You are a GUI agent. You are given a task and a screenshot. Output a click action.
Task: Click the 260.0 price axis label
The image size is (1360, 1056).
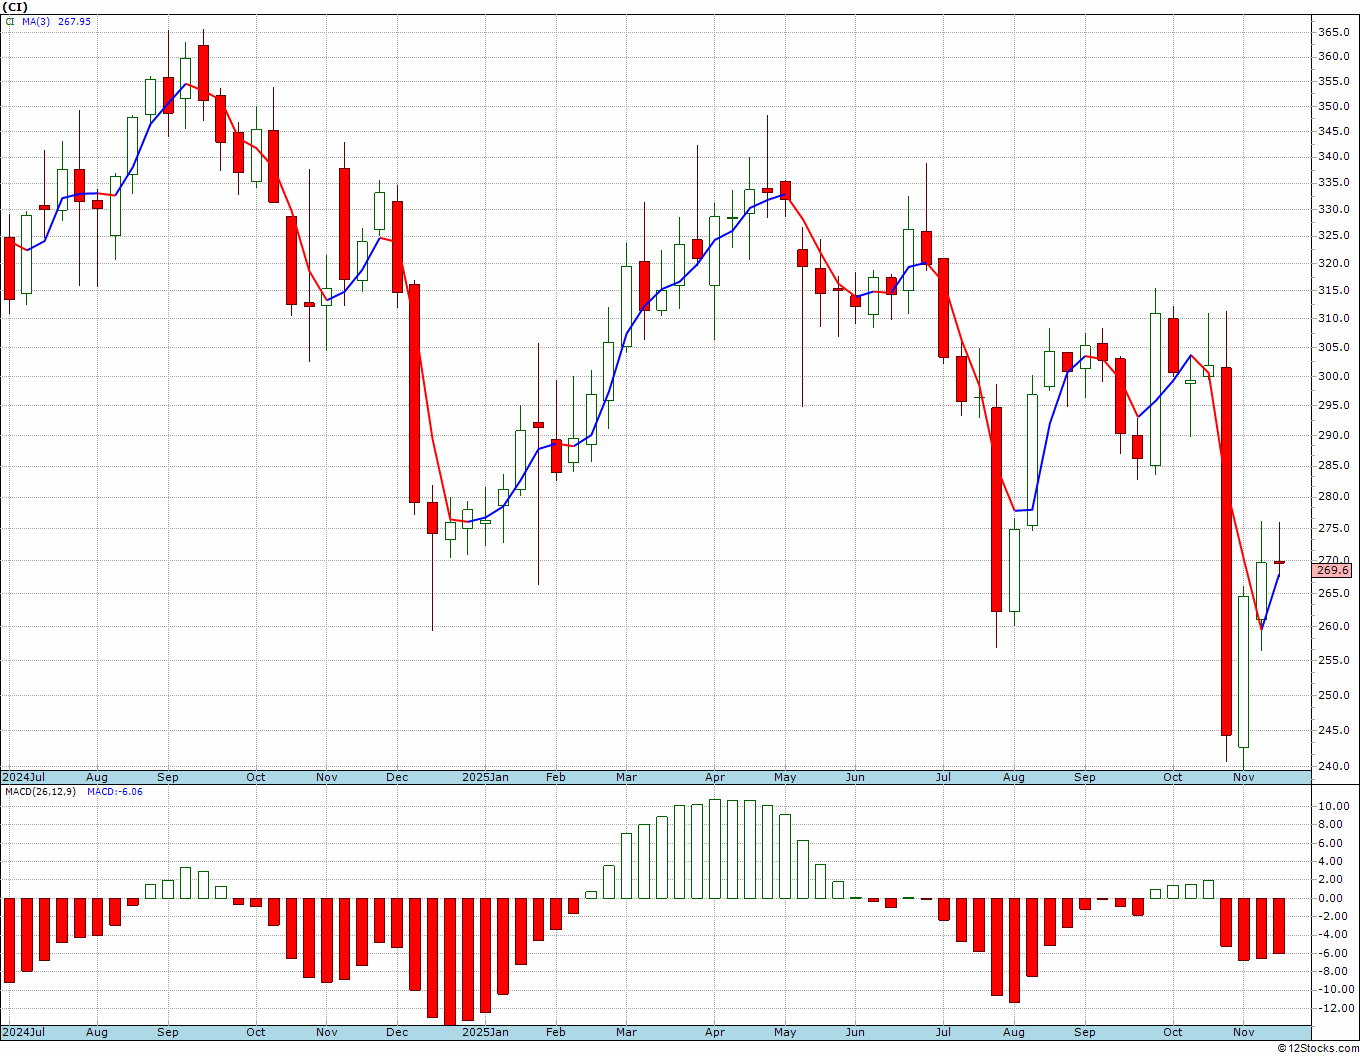click(1333, 626)
